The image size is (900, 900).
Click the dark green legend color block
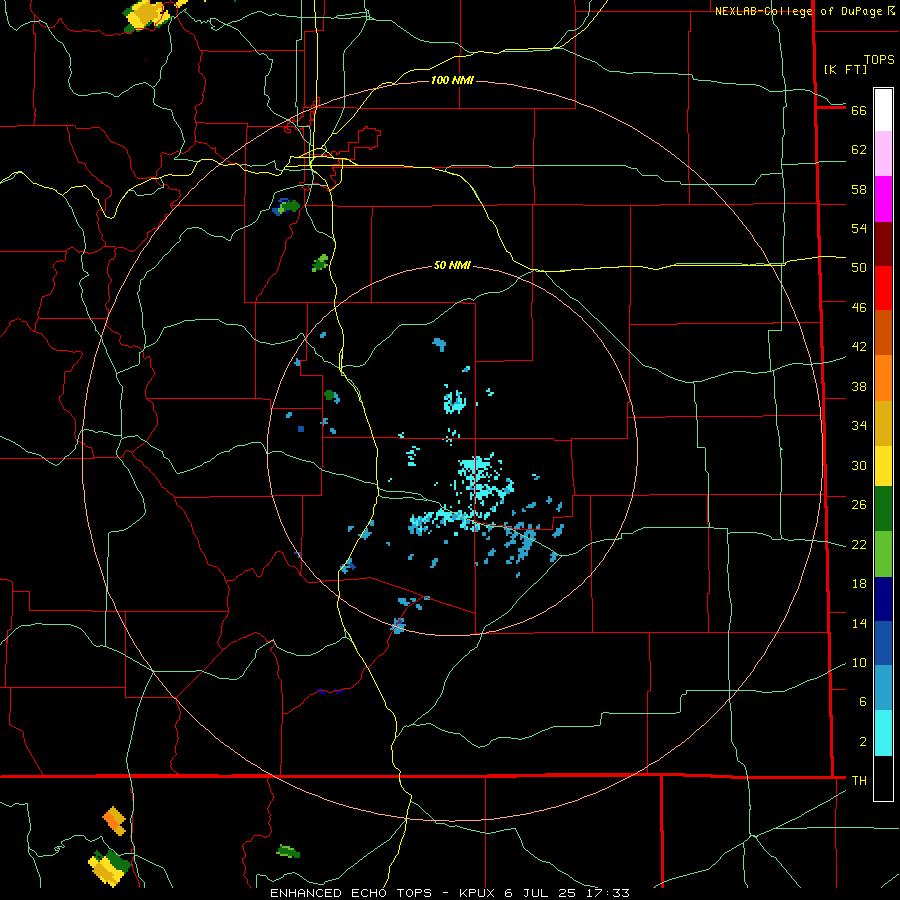coord(883,509)
